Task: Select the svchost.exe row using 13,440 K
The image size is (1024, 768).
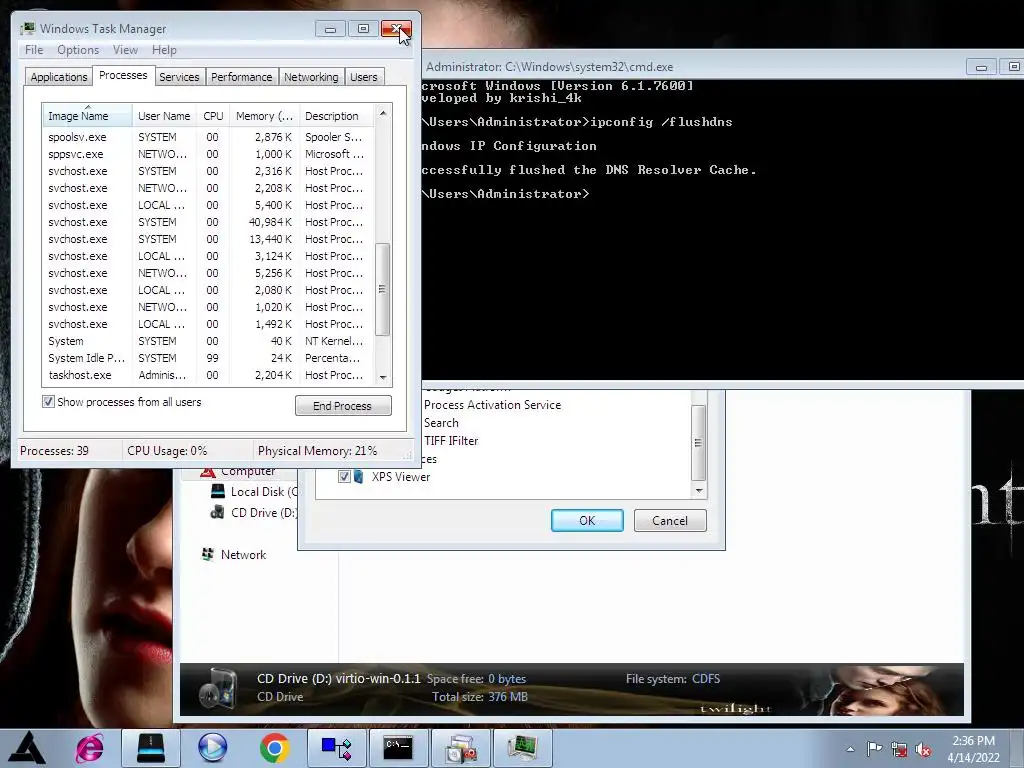Action: [208, 239]
